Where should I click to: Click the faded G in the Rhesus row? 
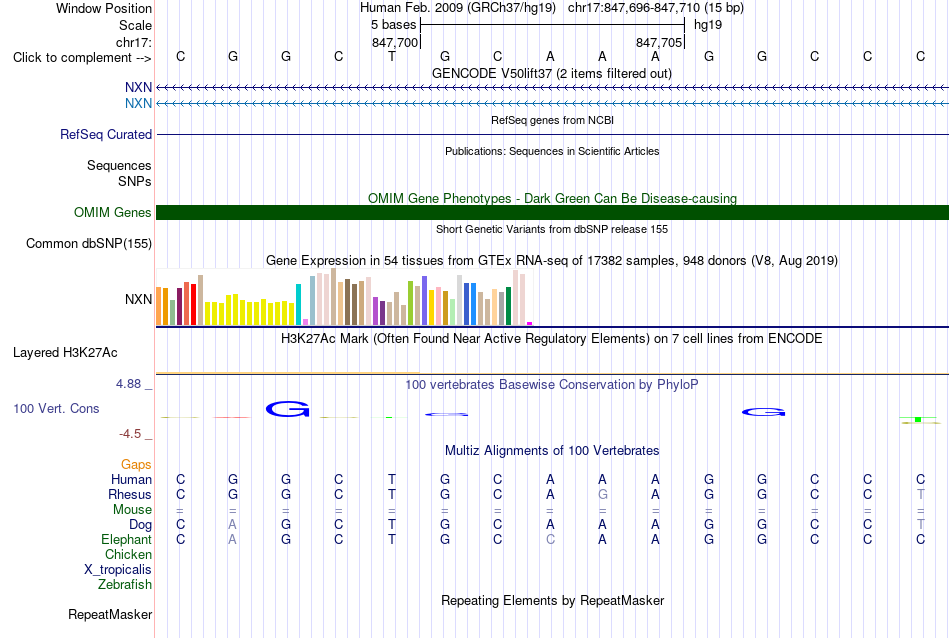coord(602,494)
